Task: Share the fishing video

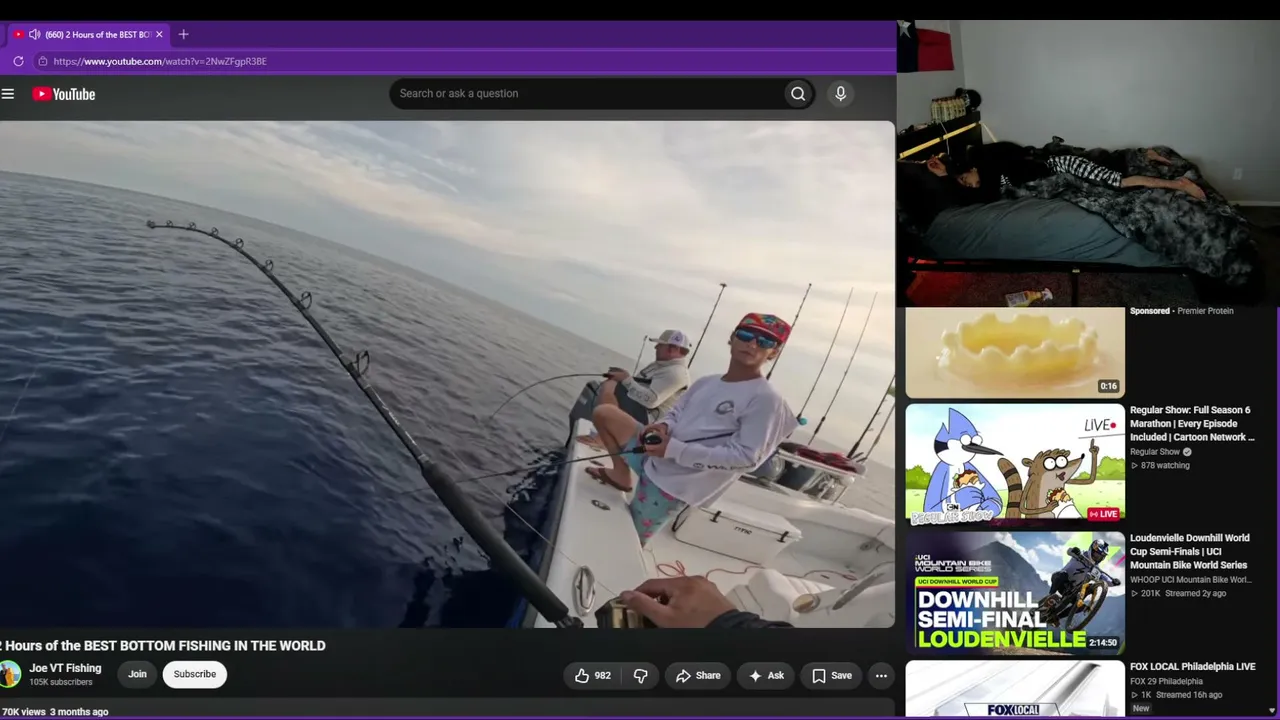Action: [697, 675]
